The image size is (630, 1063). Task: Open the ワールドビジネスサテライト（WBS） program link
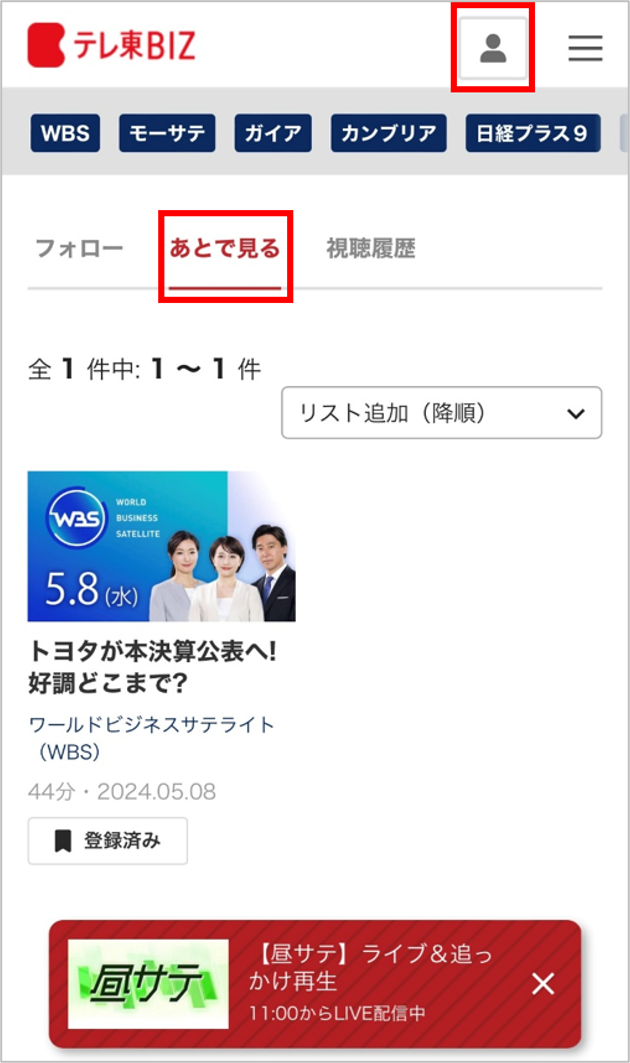click(151, 738)
